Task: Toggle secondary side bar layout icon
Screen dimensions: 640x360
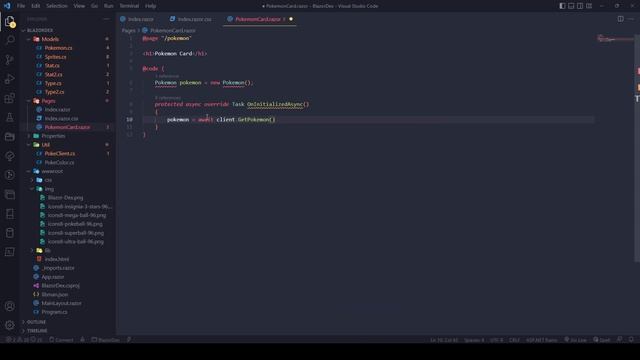Action: (580, 6)
